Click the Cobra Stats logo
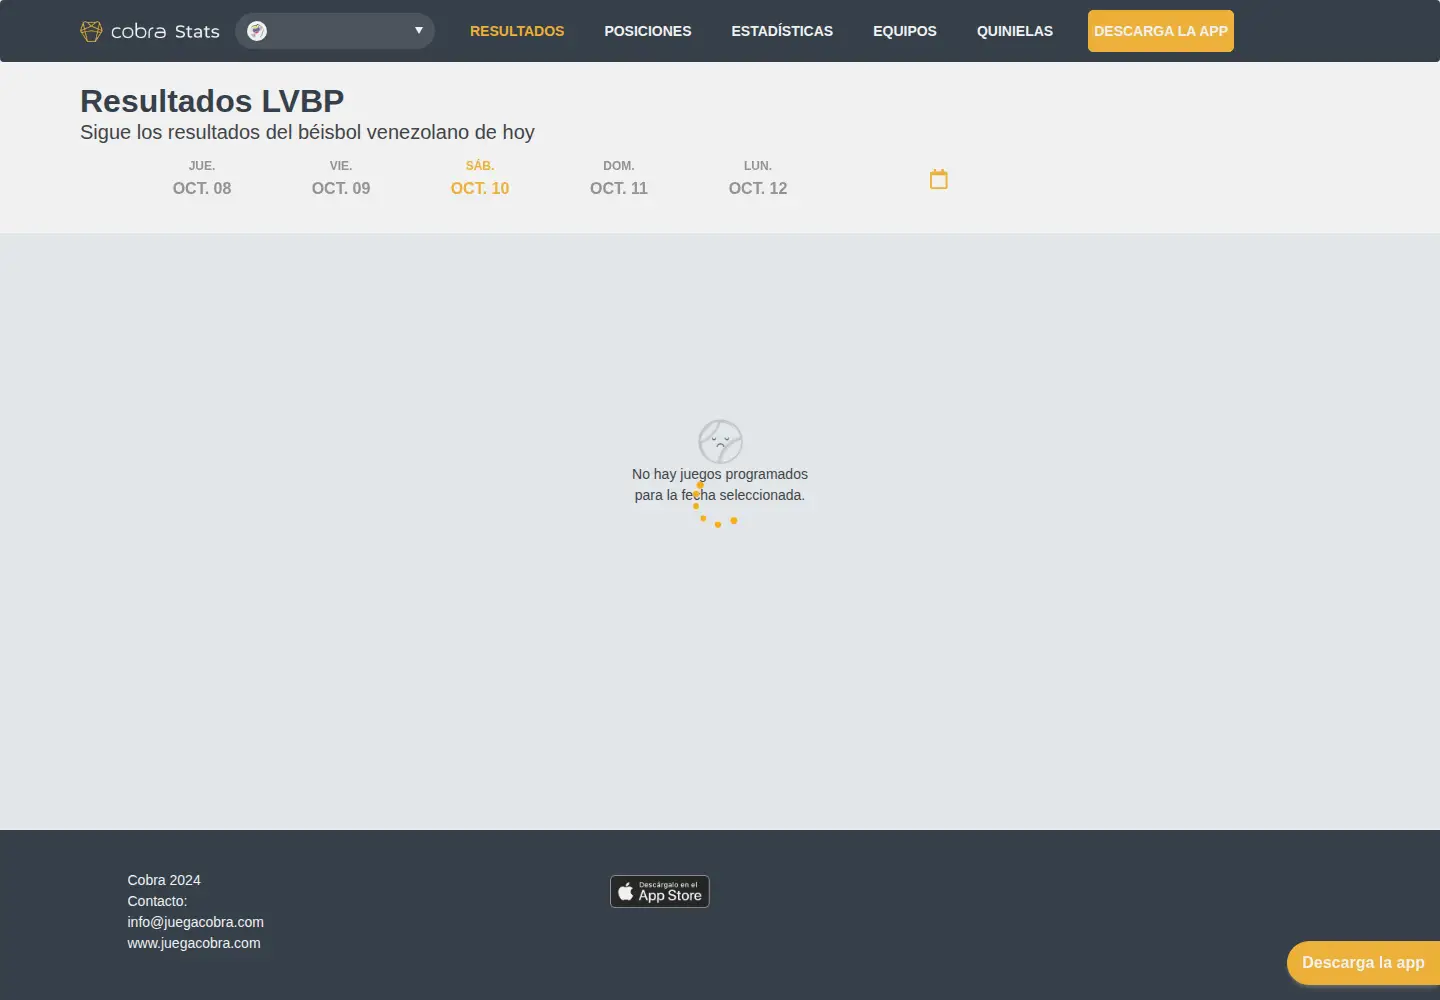1440x1000 pixels. point(150,31)
